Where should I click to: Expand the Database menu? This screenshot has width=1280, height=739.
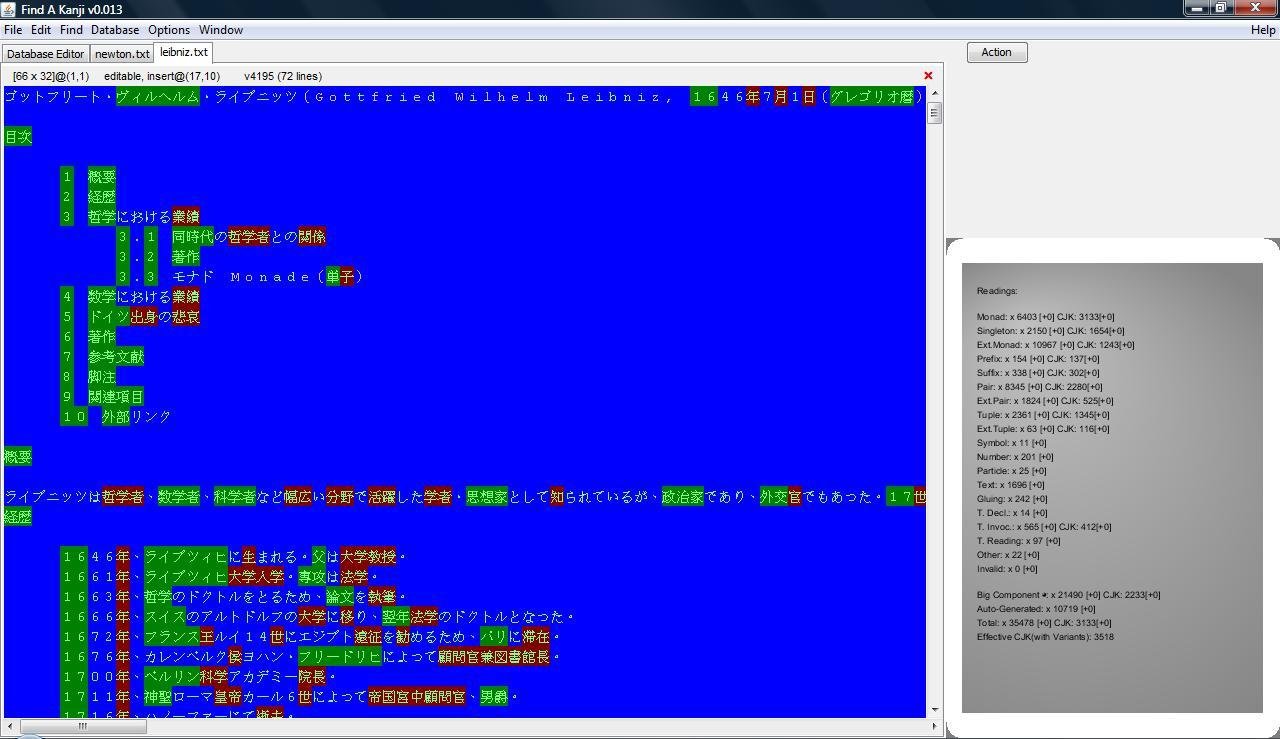point(115,30)
